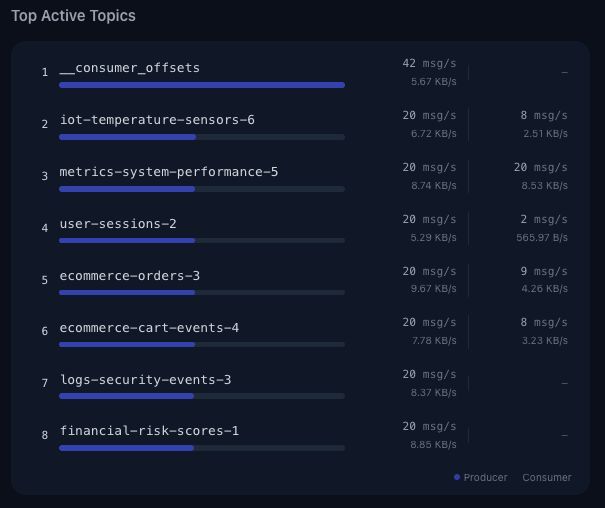
Task: Click the 3.23 KB/s consumer throughput
Action: (544, 341)
